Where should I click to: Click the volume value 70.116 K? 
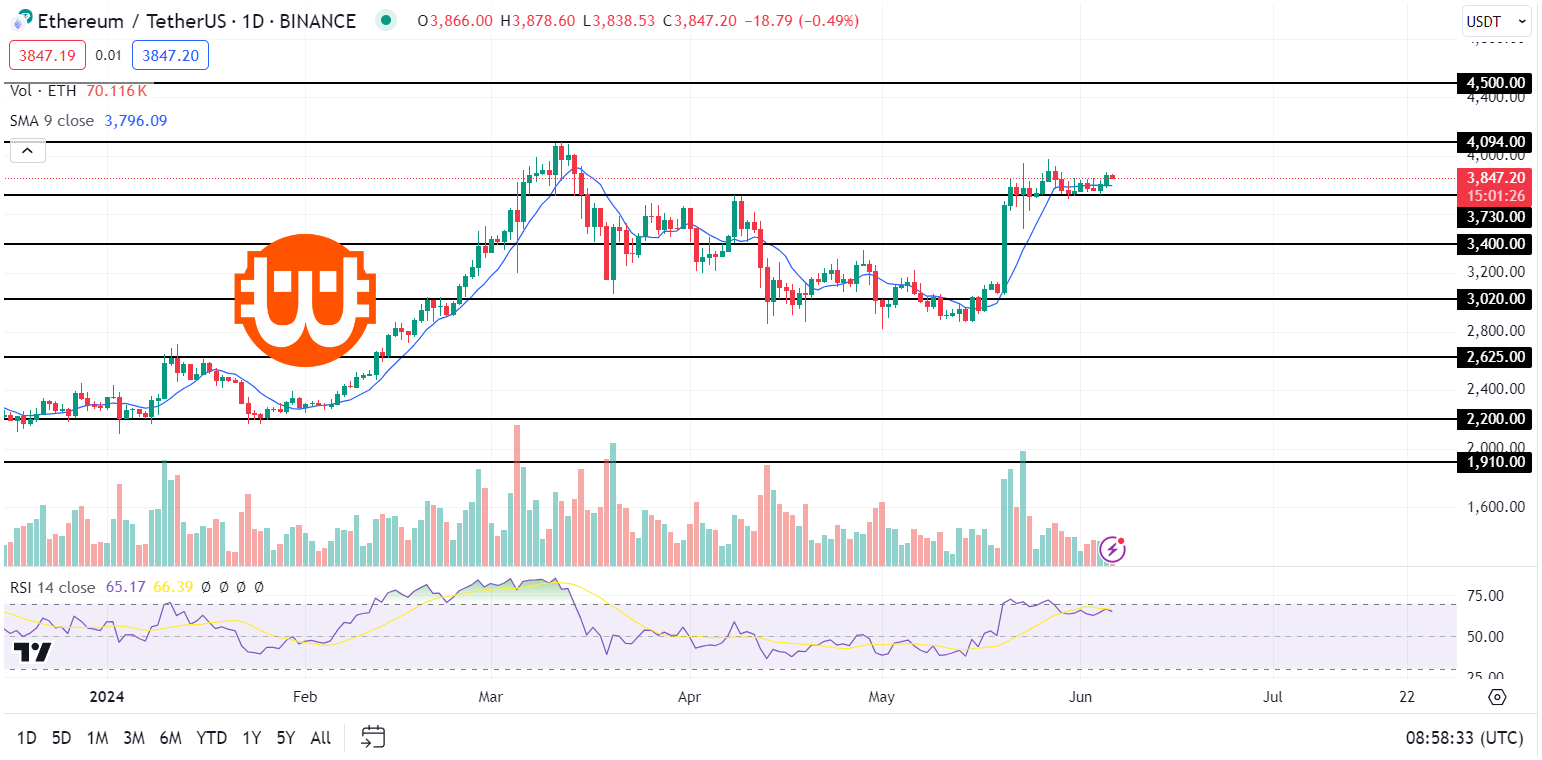pyautogui.click(x=117, y=91)
